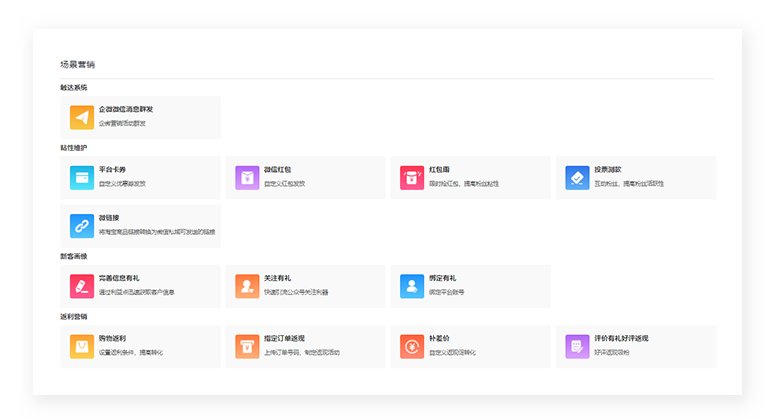774x420 pixels.
Task: Open the blue chain-link 微链接 icon
Action: [x=82, y=226]
